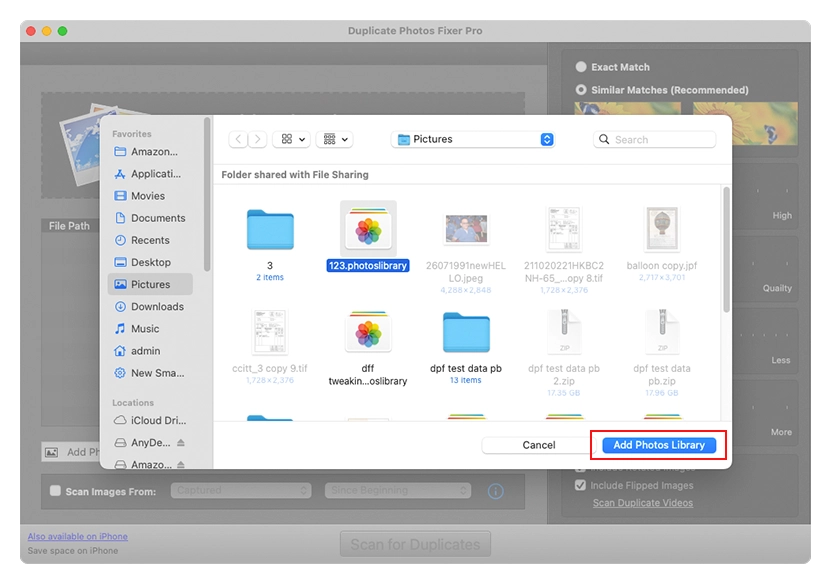Screen dimensions: 831x584
Task: Open Also available on iPhone link
Action: (77, 536)
